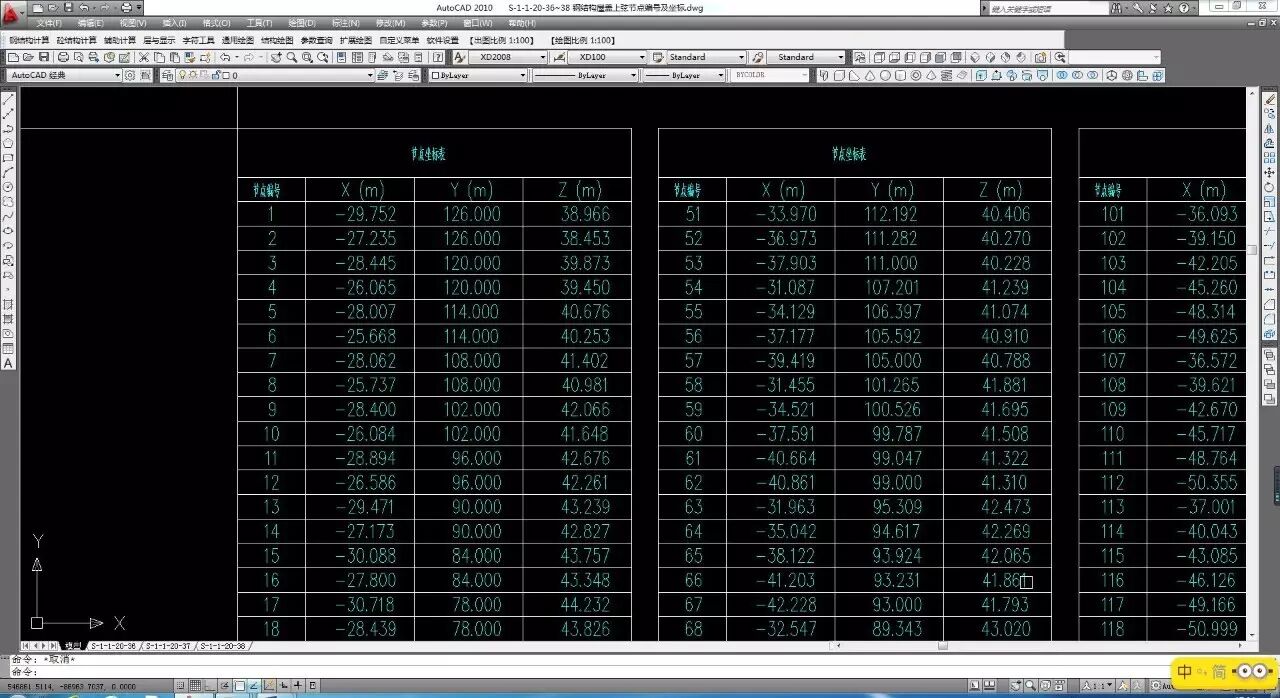Open the layer list dropdown showing layer 0
This screenshot has height=698, width=1280.
click(369, 75)
